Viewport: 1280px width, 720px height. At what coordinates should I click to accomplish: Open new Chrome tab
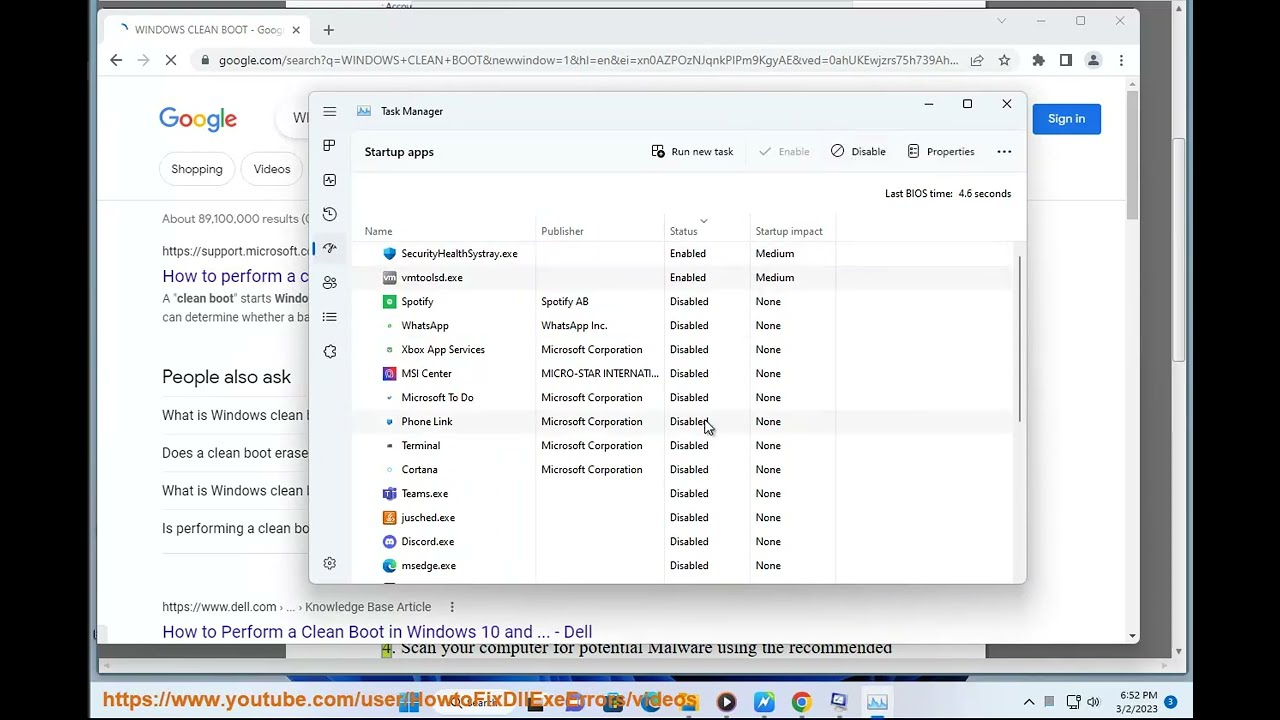point(328,30)
